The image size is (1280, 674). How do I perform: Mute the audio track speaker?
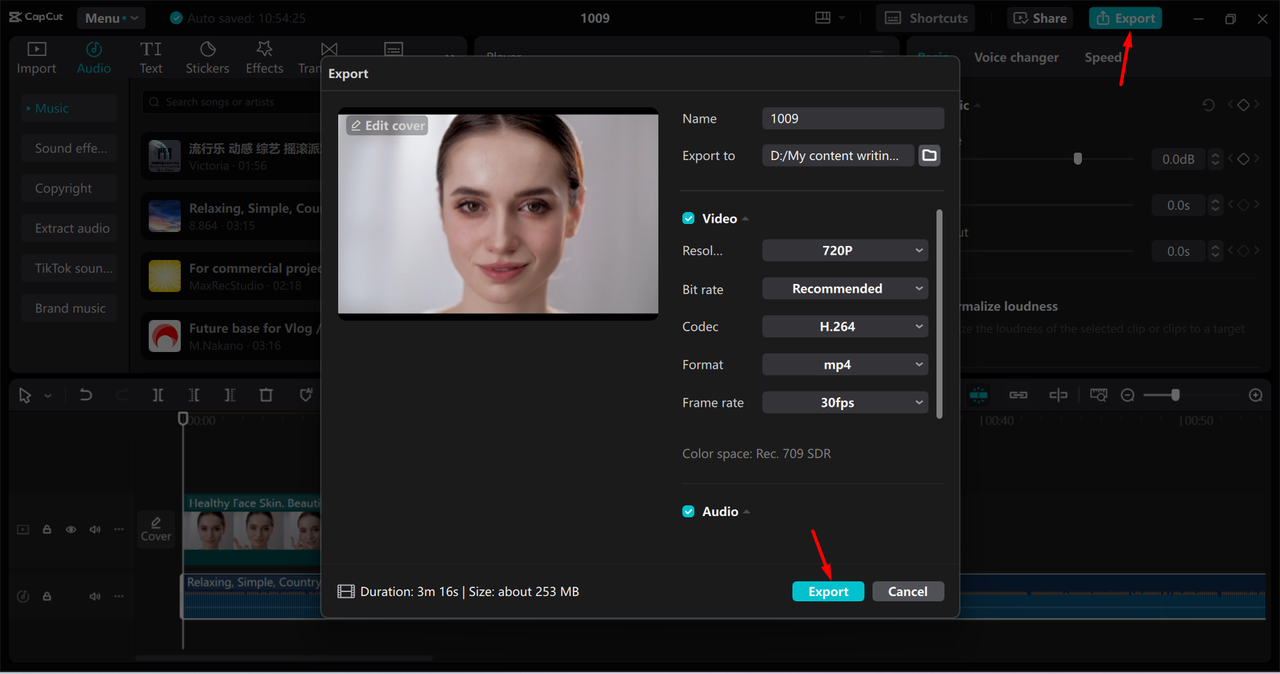pyautogui.click(x=95, y=596)
